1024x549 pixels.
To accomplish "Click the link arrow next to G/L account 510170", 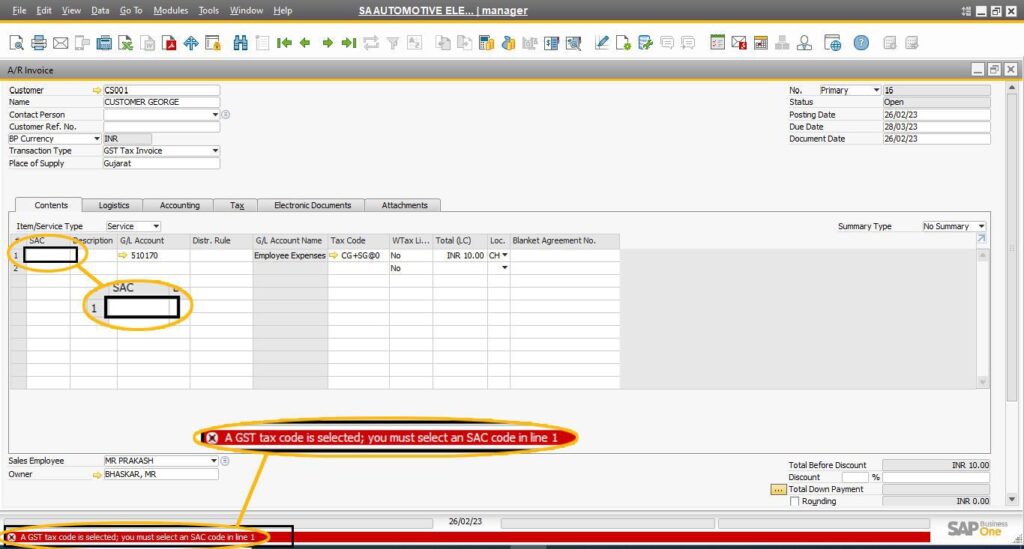I will tap(123, 255).
